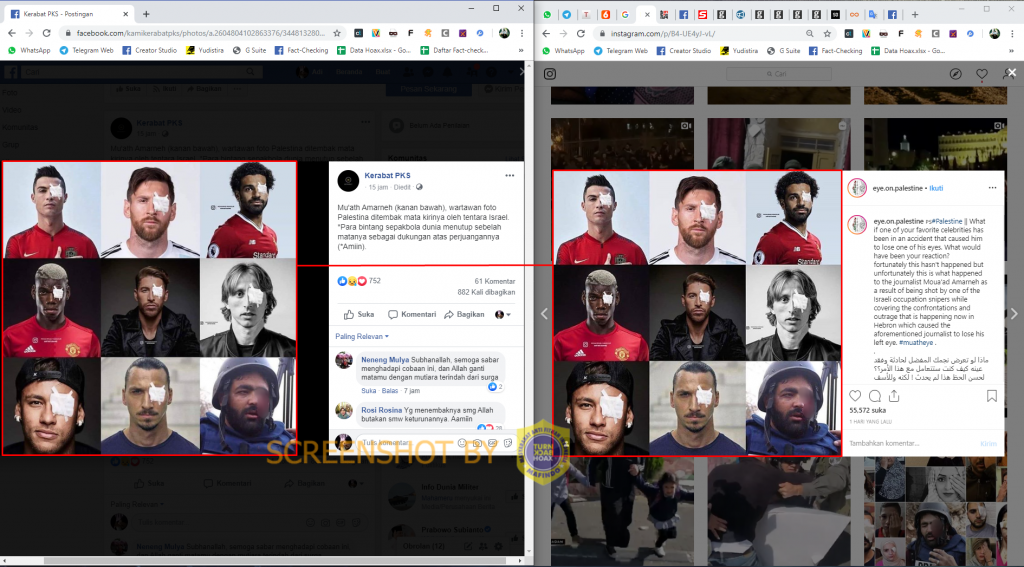Follow eye.on.palestine with Ikuti link
Image resolution: width=1024 pixels, height=567 pixels.
pos(936,188)
